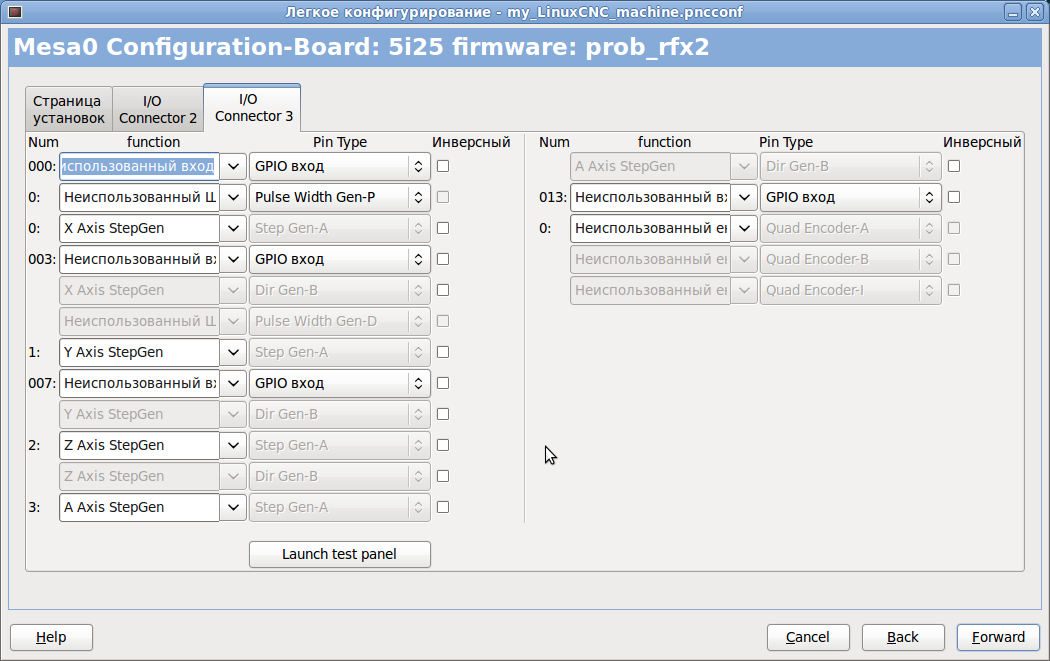Viewport: 1050px width, 661px height.
Task: Change pin type selector for row 013
Action: point(850,197)
